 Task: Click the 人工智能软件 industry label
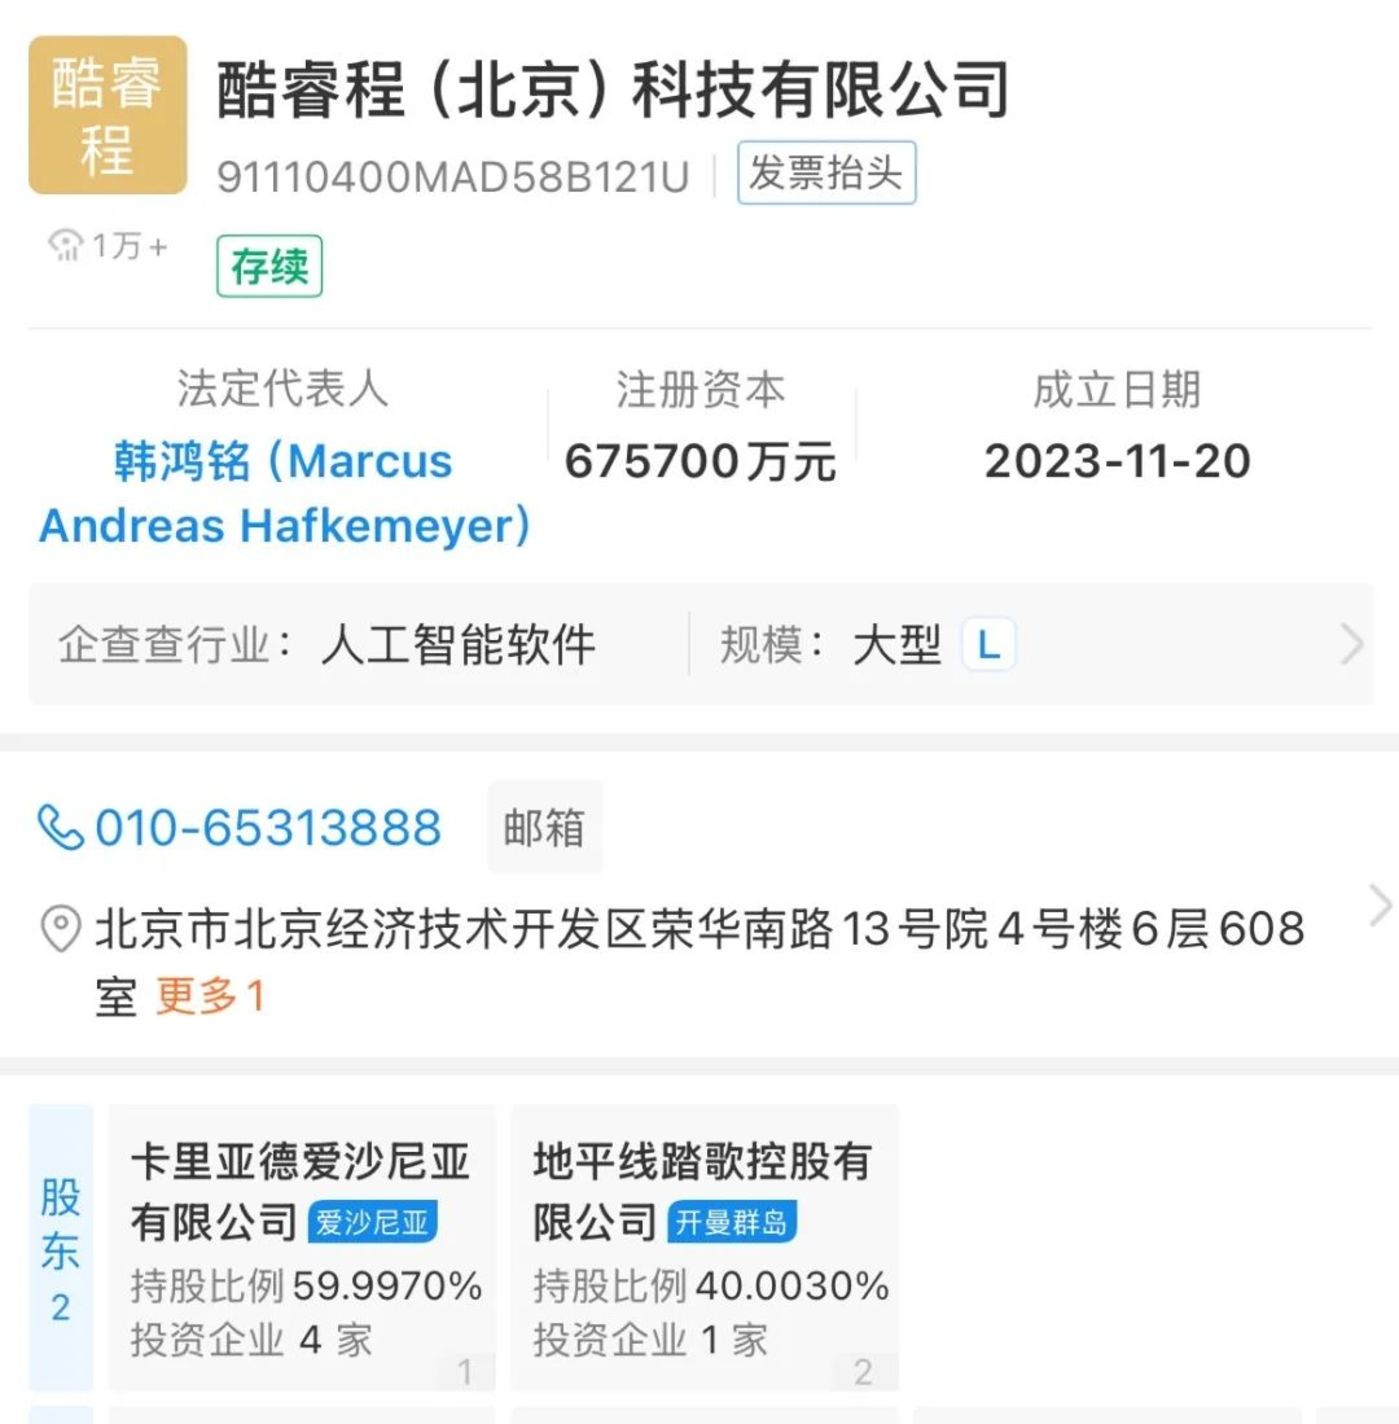[458, 645]
